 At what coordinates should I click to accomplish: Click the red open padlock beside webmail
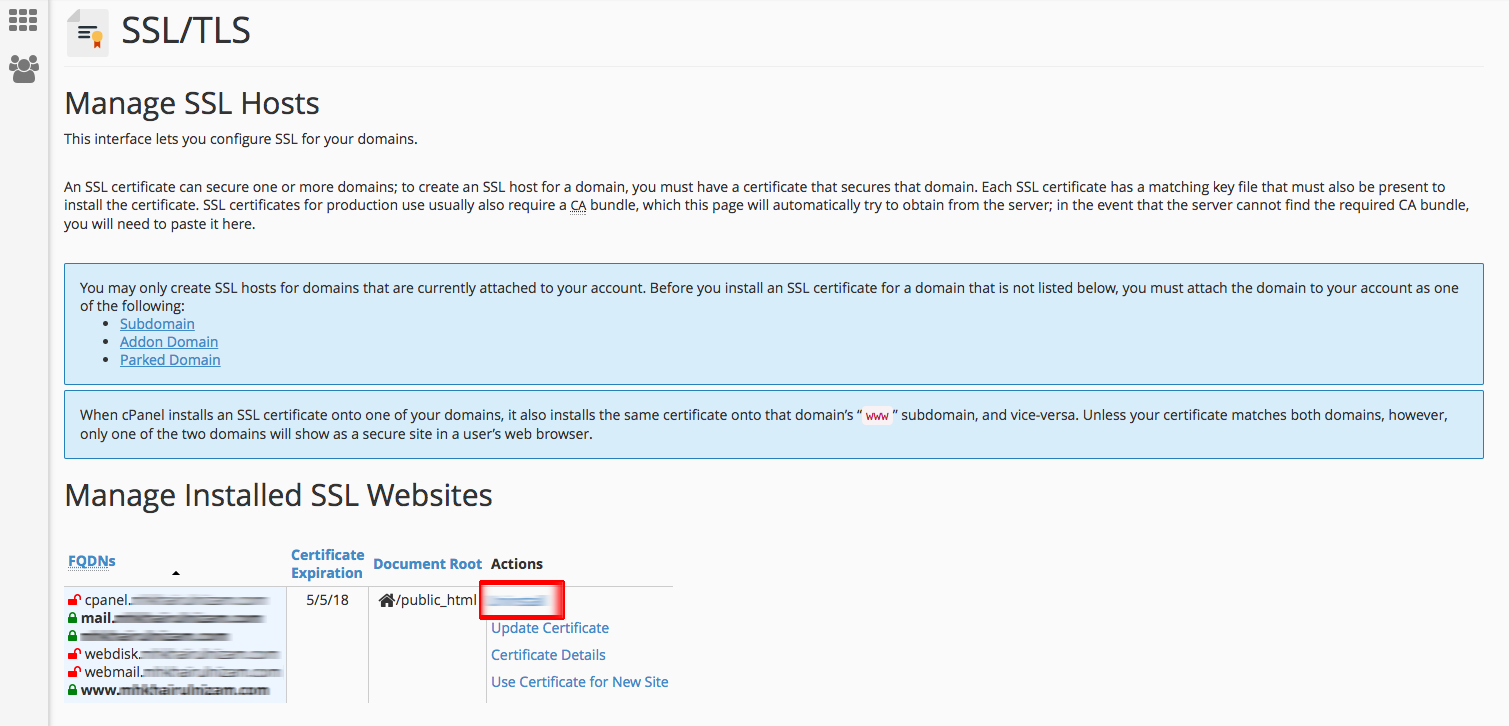point(74,672)
